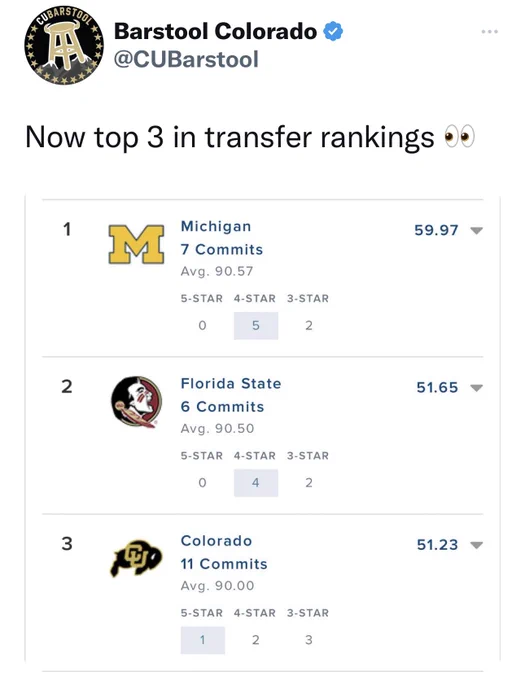The height and width of the screenshot is (680, 525).
Task: Click the blue verified badge
Action: pos(333,31)
